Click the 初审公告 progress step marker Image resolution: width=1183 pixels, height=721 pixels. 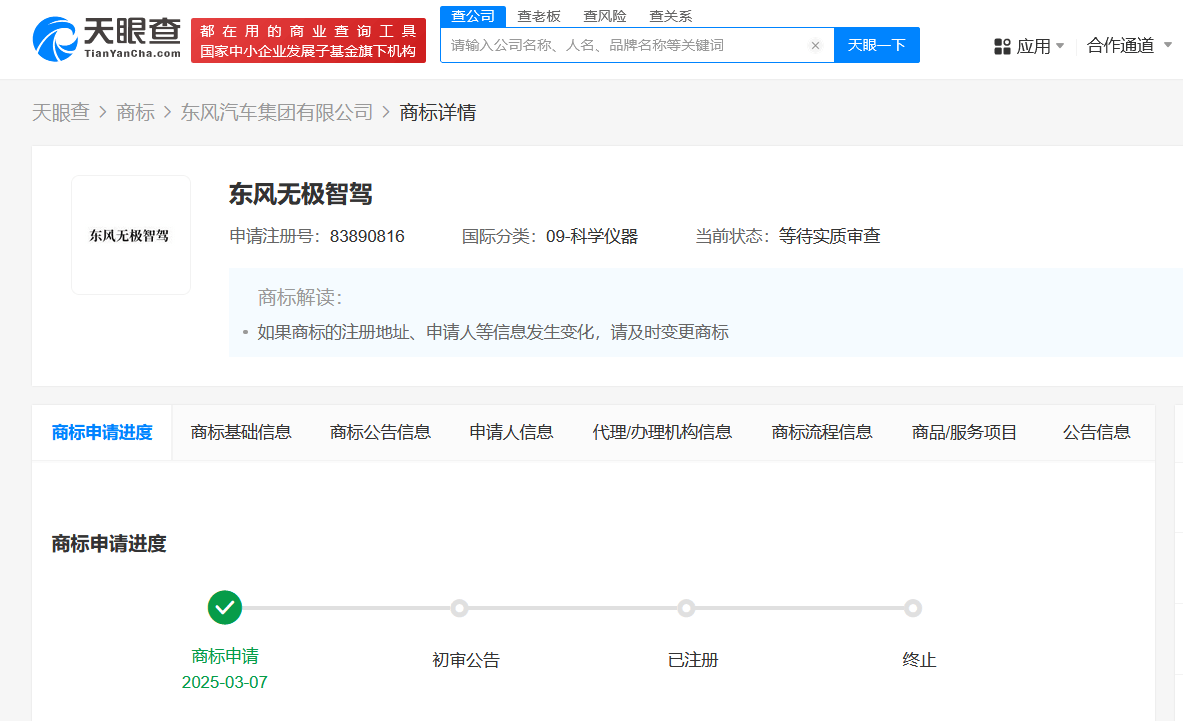tap(459, 608)
